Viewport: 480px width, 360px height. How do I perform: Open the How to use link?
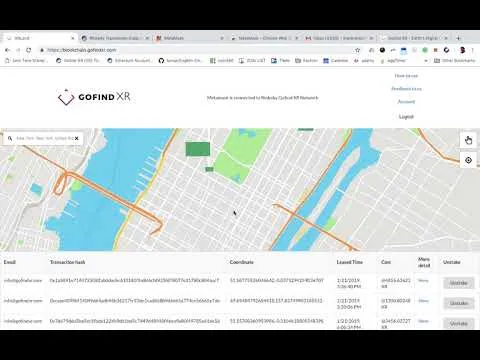406,76
